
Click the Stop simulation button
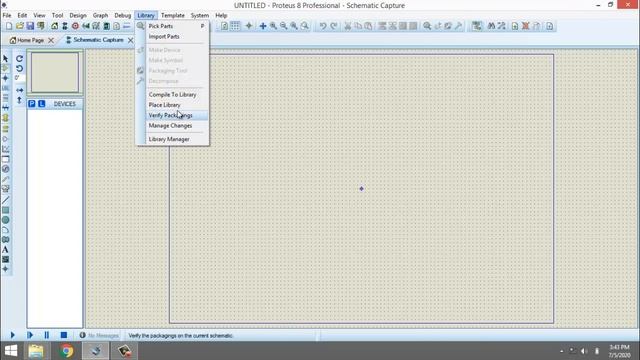coord(64,335)
